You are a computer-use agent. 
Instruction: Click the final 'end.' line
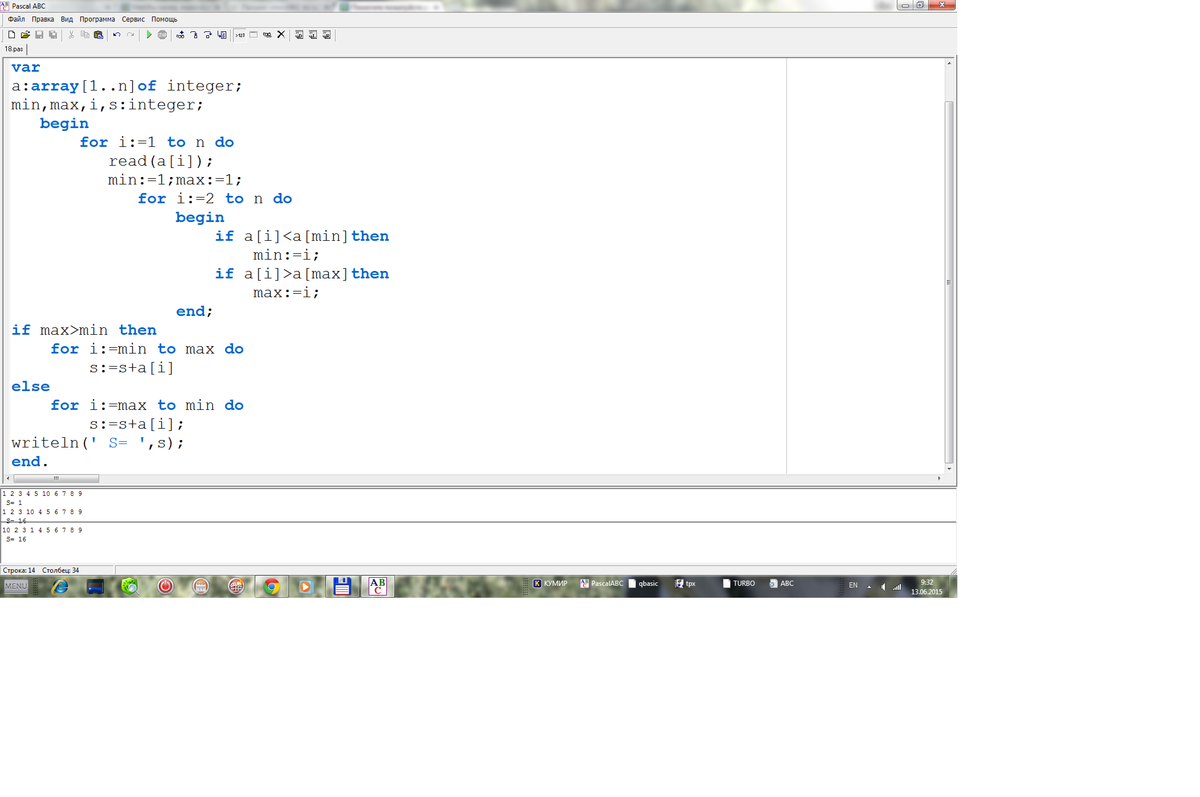point(30,462)
